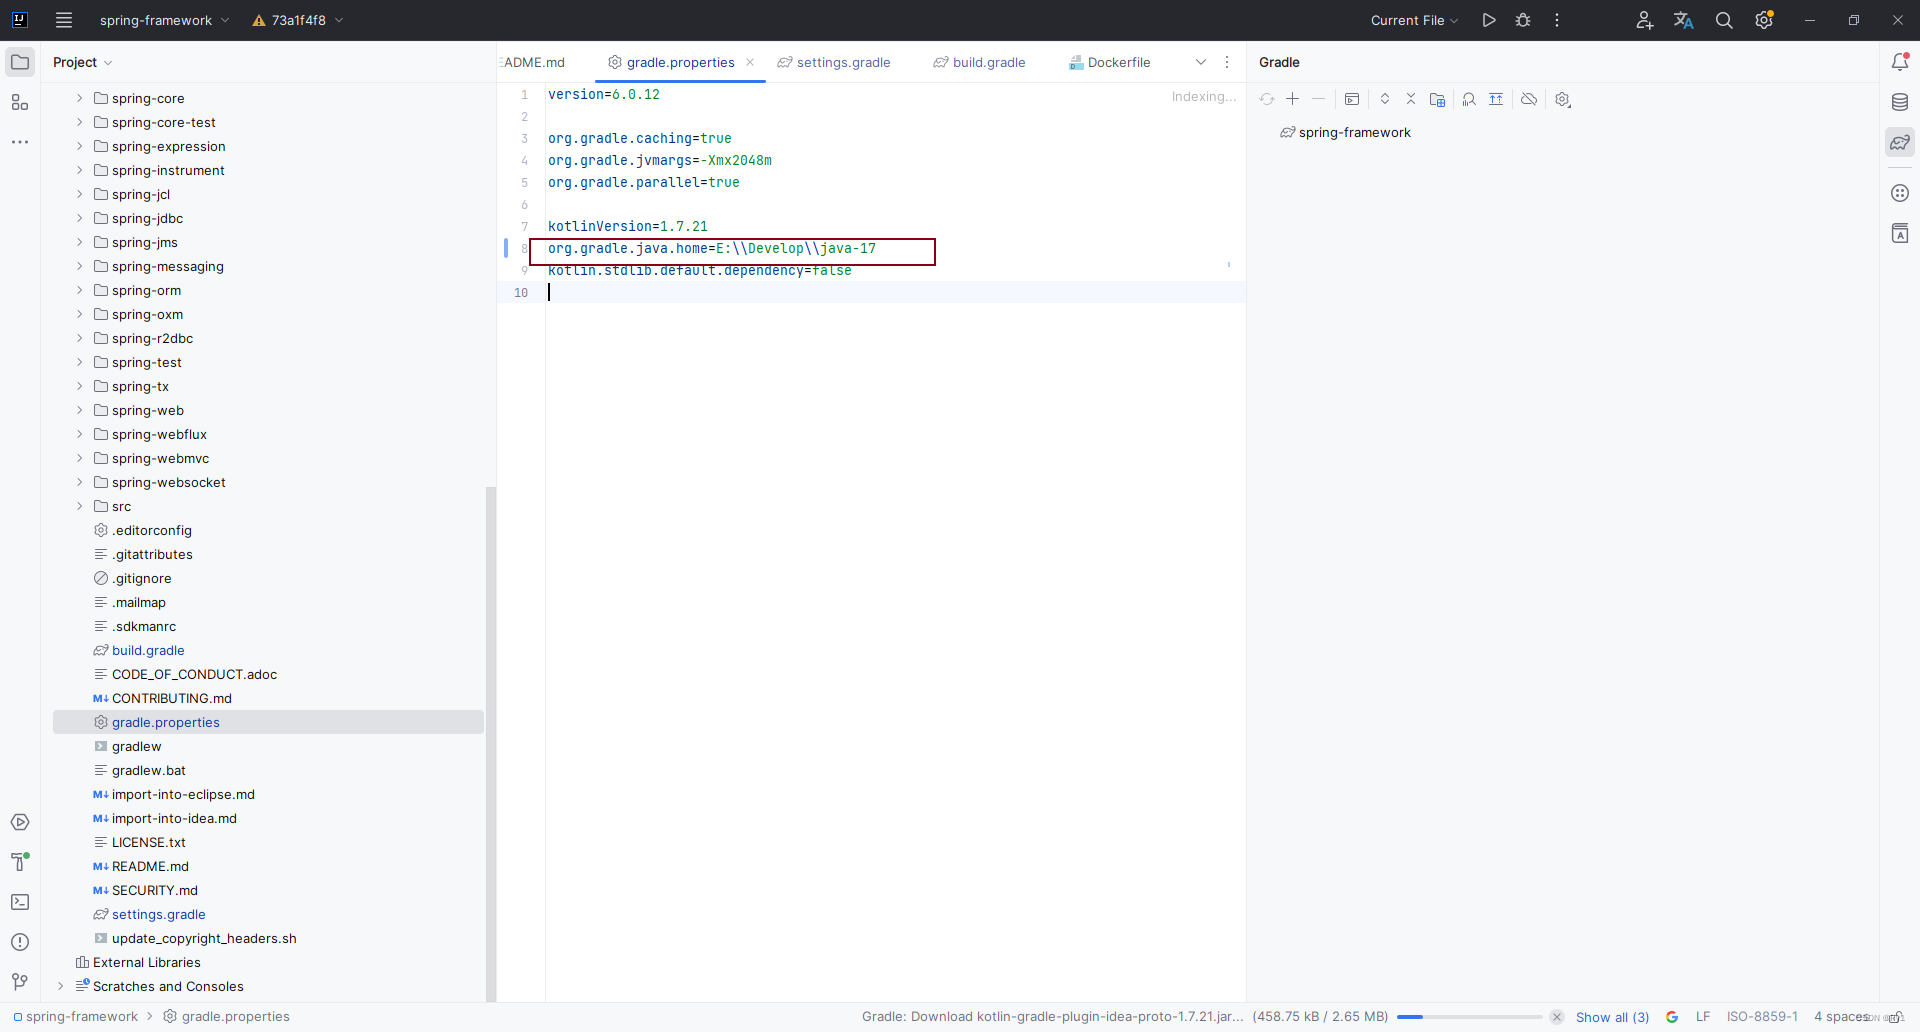Open Current File run configuration dropdown
The image size is (1920, 1032).
[1414, 20]
